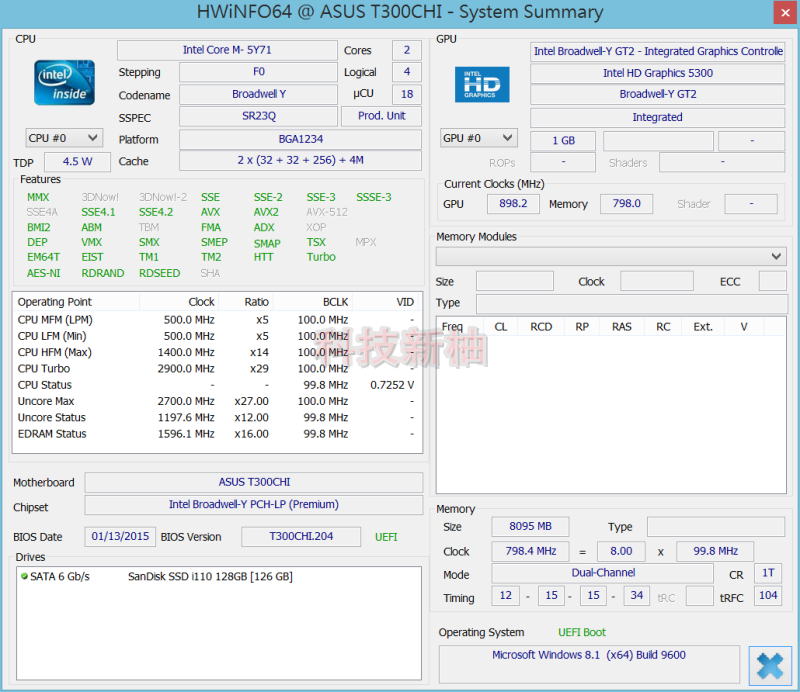Image resolution: width=800 pixels, height=692 pixels.
Task: Click the Cache 2 x (32 + 32 + 256) + 4M field
Action: click(x=301, y=161)
